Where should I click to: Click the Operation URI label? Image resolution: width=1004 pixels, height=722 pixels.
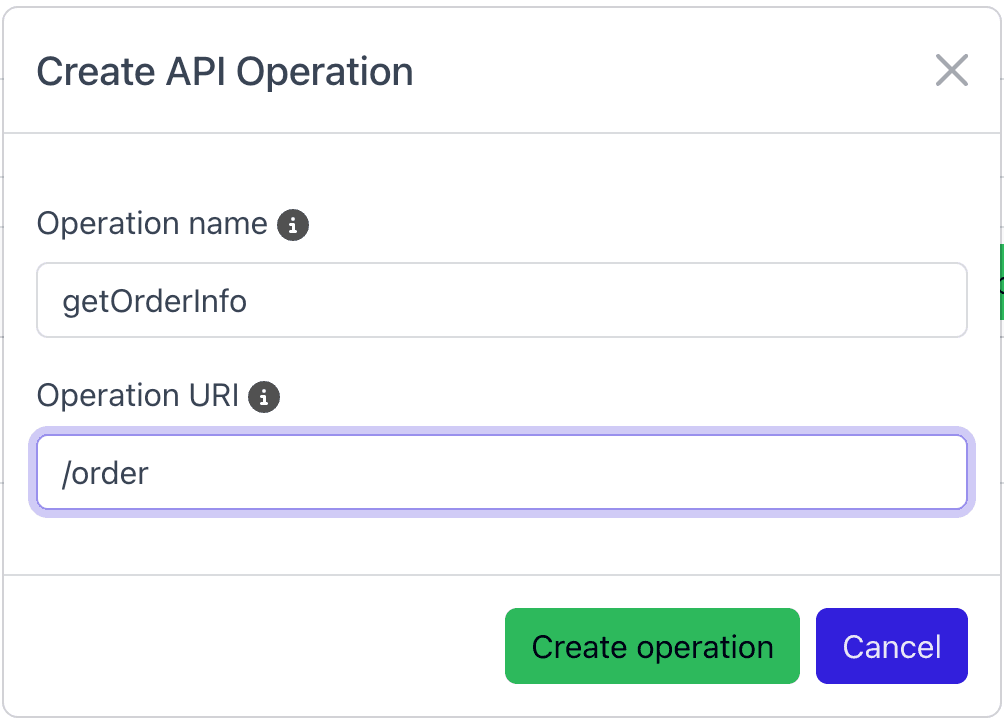tap(137, 395)
